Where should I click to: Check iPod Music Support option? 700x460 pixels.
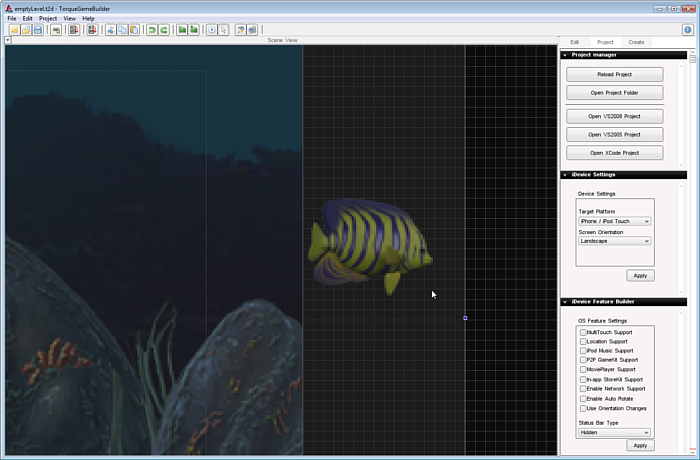click(583, 351)
